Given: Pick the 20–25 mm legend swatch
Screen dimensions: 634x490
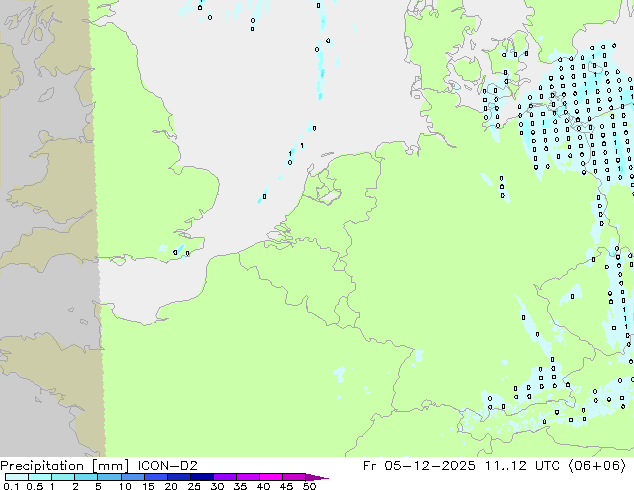Looking at the screenshot, I should pos(178,477).
